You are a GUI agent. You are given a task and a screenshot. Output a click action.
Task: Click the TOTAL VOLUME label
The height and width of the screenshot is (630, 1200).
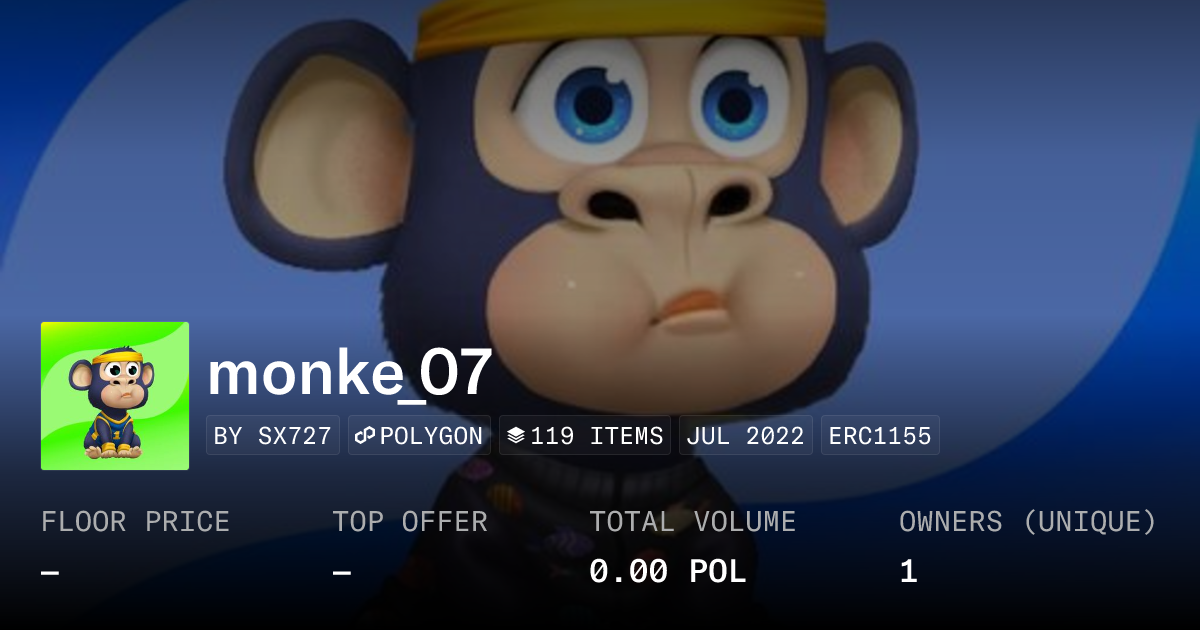[693, 522]
